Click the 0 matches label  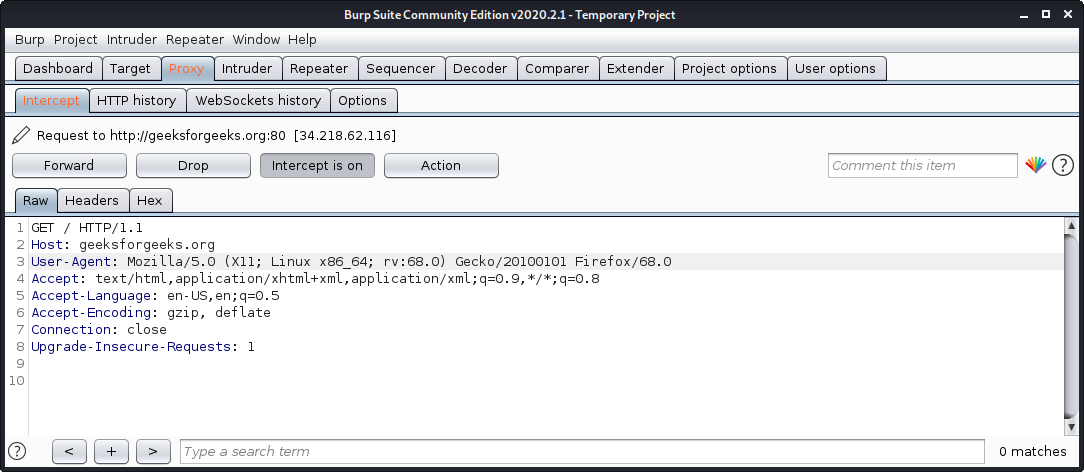point(1032,451)
